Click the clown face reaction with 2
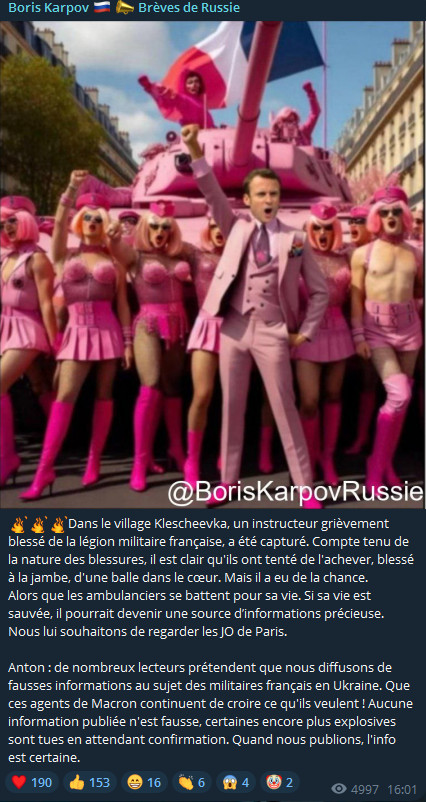Screen dimensions: 426x802 pyautogui.click(x=280, y=783)
